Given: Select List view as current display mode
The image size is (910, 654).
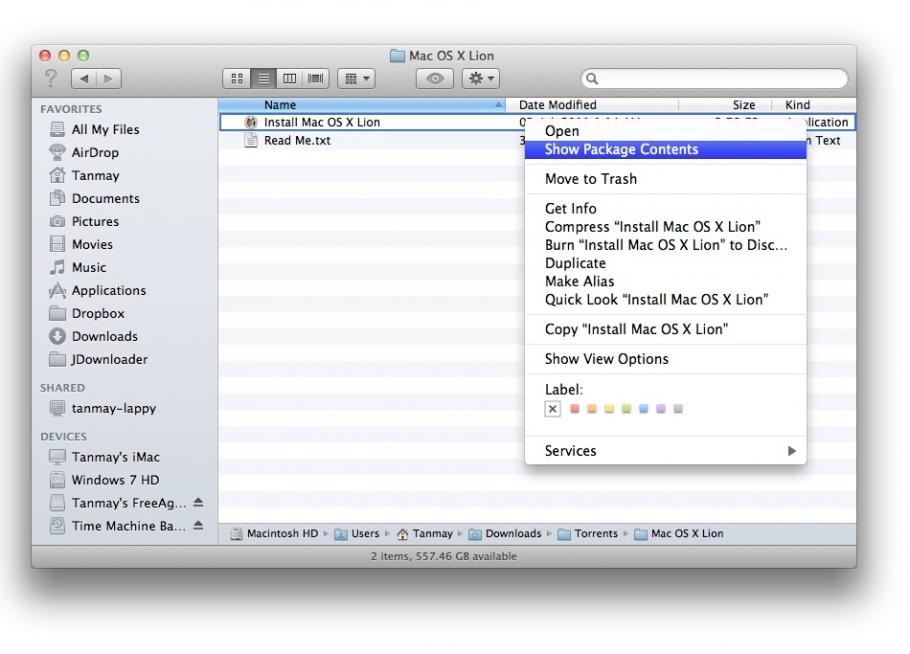Looking at the screenshot, I should pos(263,78).
